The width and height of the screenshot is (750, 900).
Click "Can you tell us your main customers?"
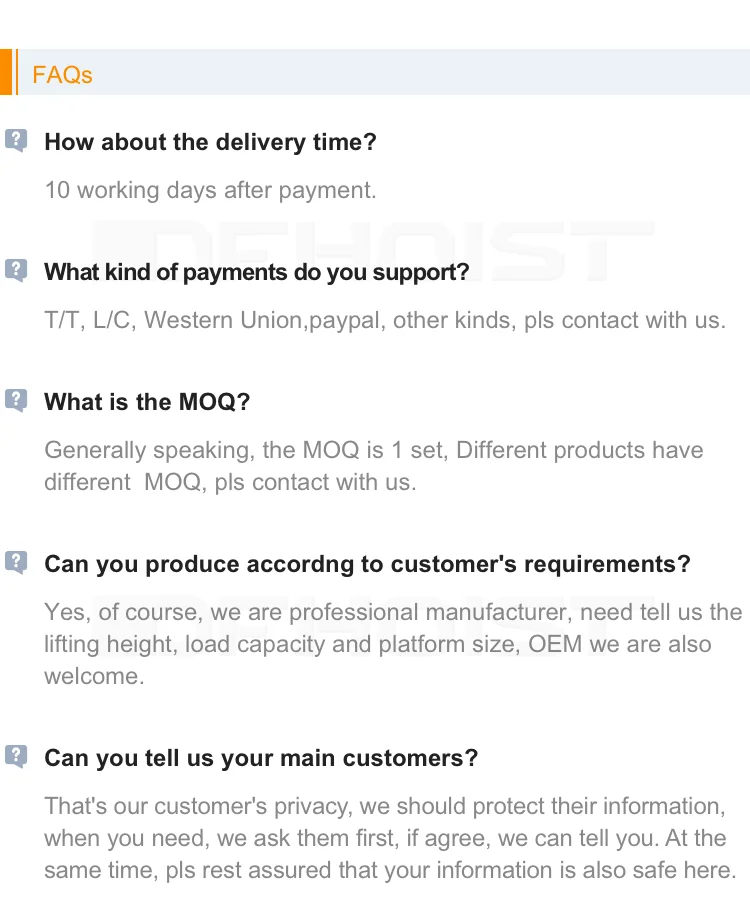(261, 758)
